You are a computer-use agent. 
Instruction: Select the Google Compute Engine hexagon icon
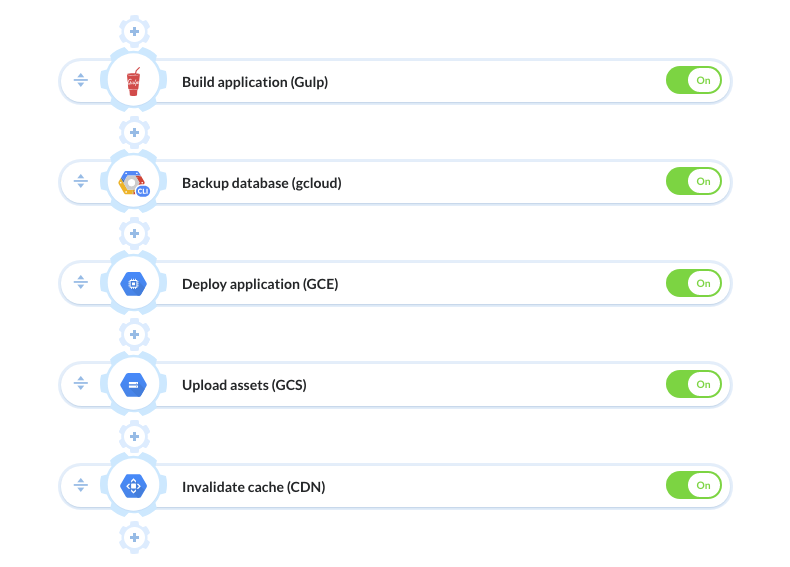134,284
